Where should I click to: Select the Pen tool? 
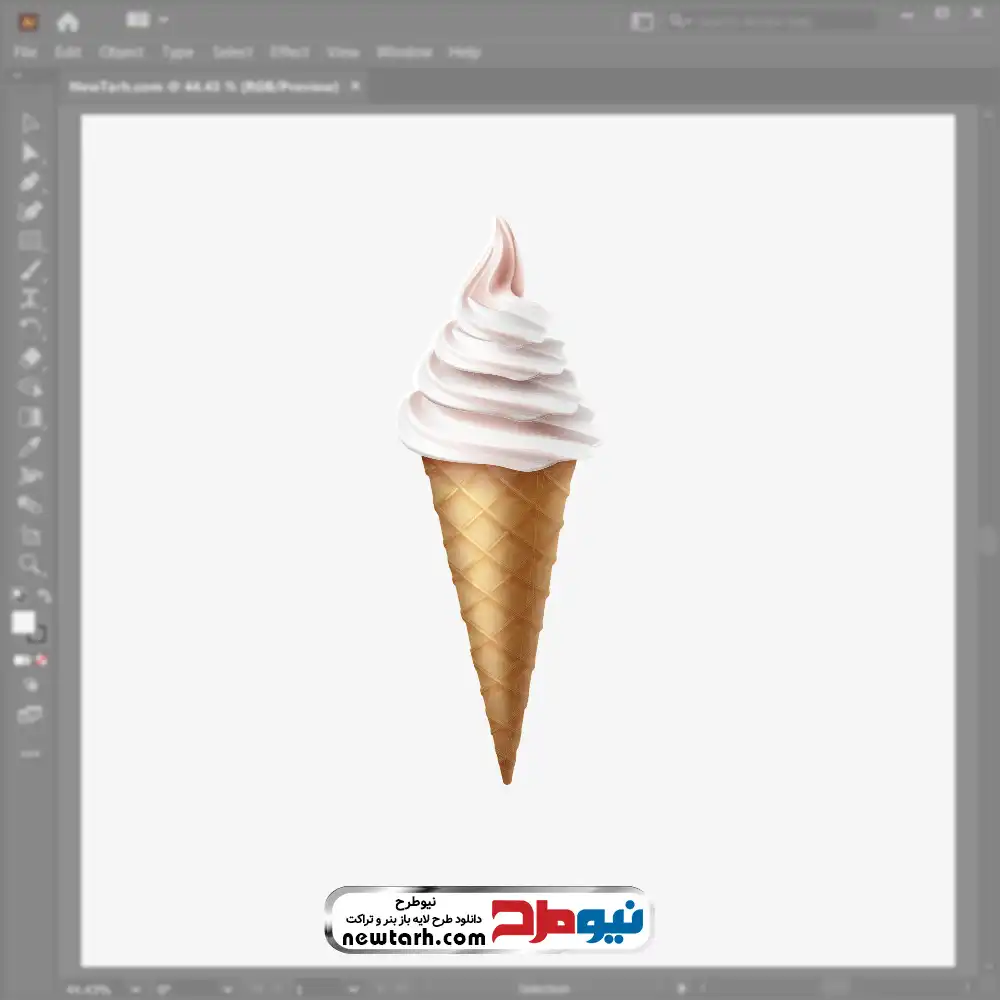point(30,182)
